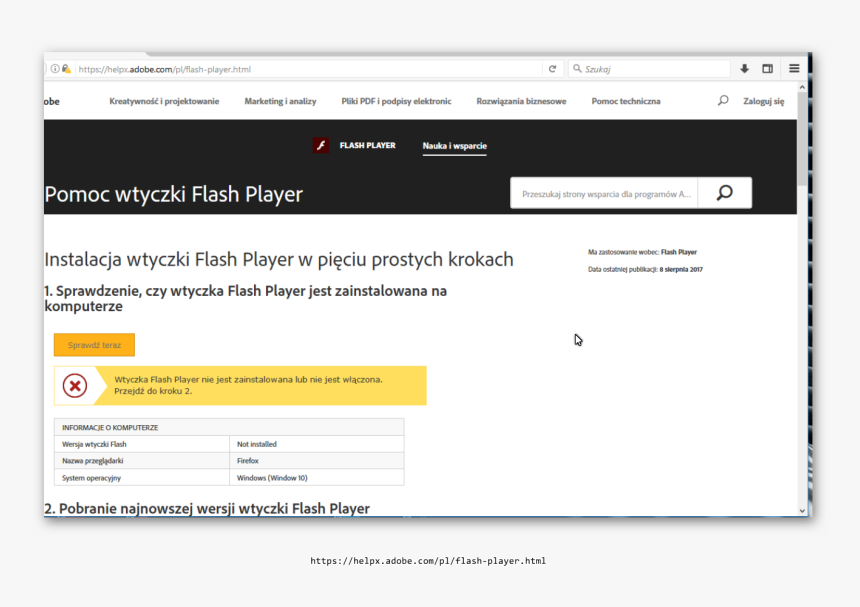Show the Firefox sidebar panel icon
The height and width of the screenshot is (607, 860).
(768, 69)
